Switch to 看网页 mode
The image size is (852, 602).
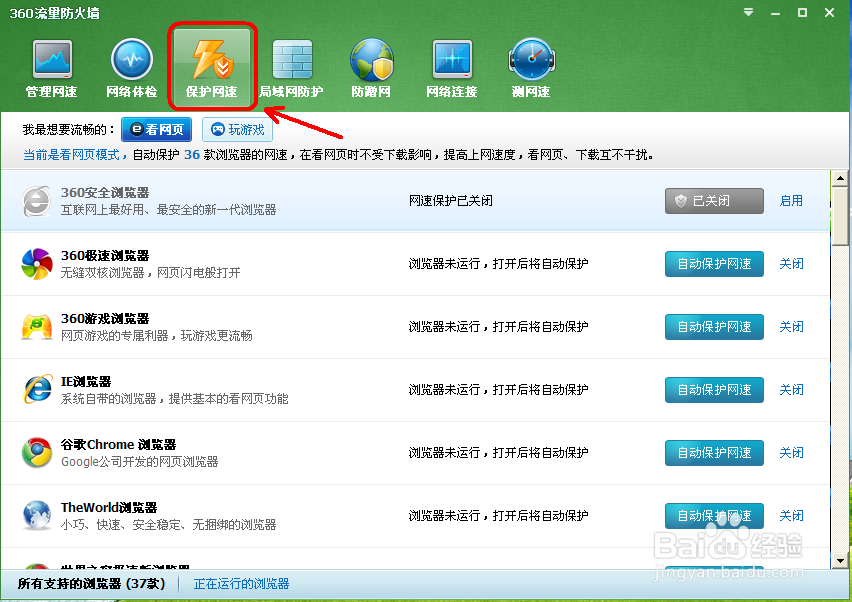tap(156, 129)
